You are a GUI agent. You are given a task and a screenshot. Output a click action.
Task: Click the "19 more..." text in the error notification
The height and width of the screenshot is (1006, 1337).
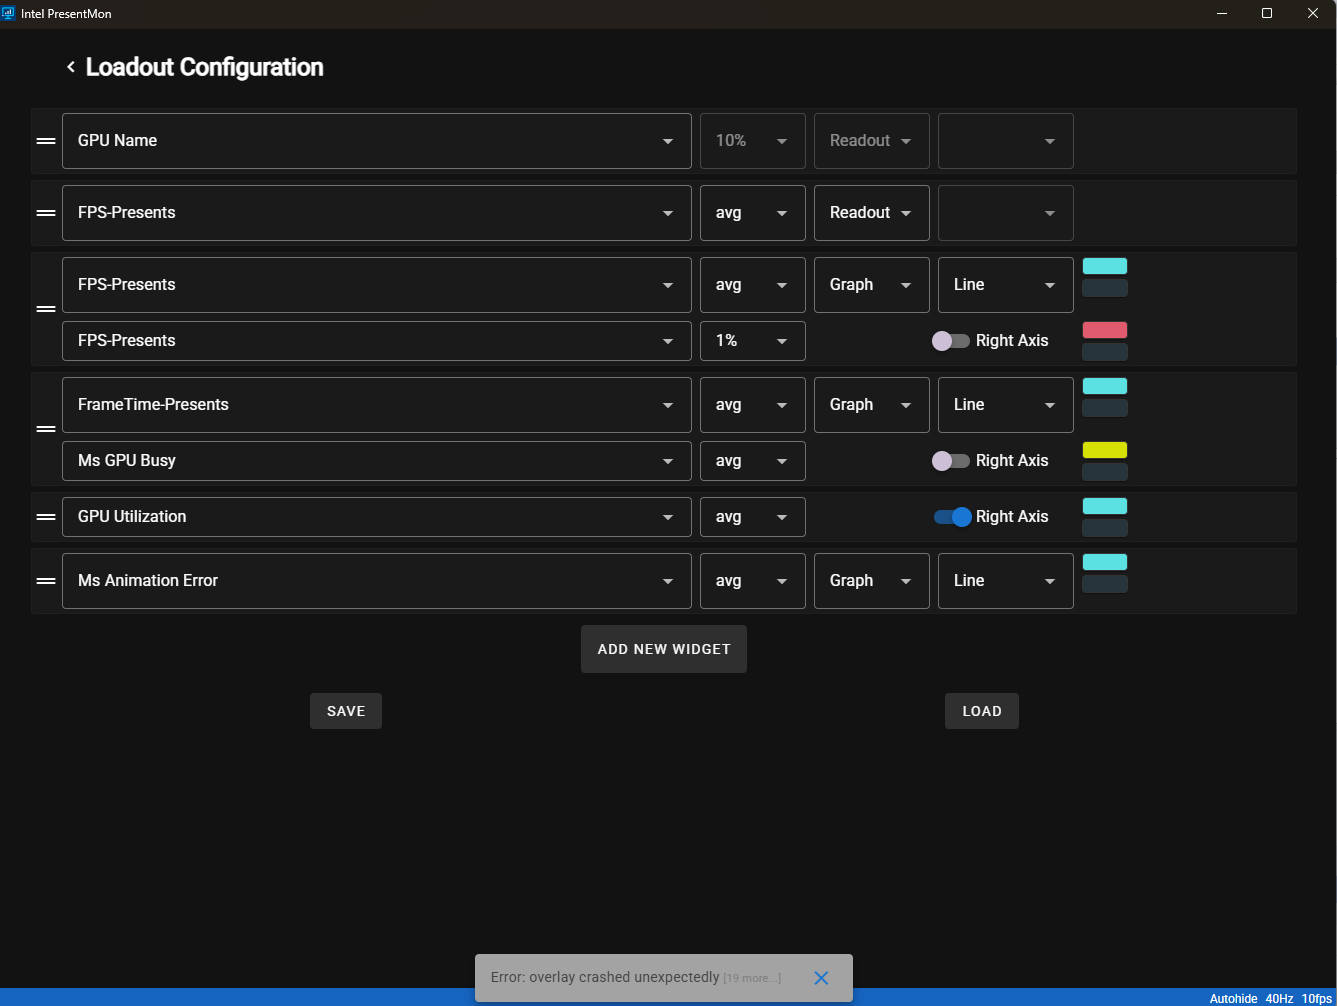pyautogui.click(x=752, y=978)
